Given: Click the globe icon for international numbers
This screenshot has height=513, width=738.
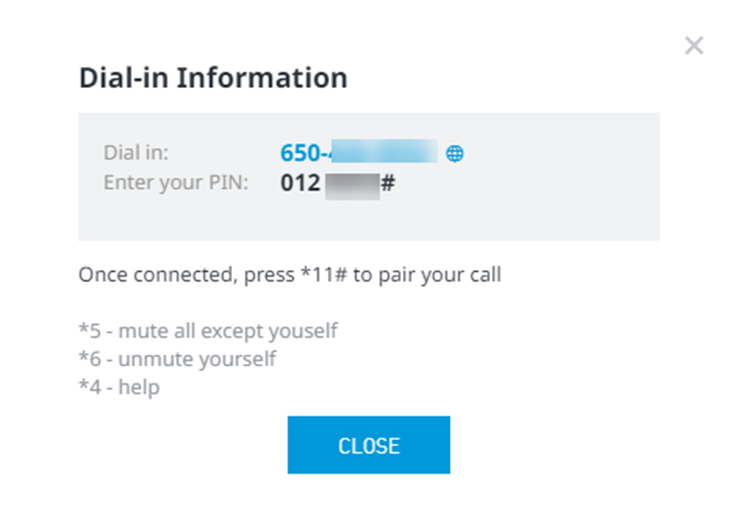Looking at the screenshot, I should pyautogui.click(x=454, y=153).
